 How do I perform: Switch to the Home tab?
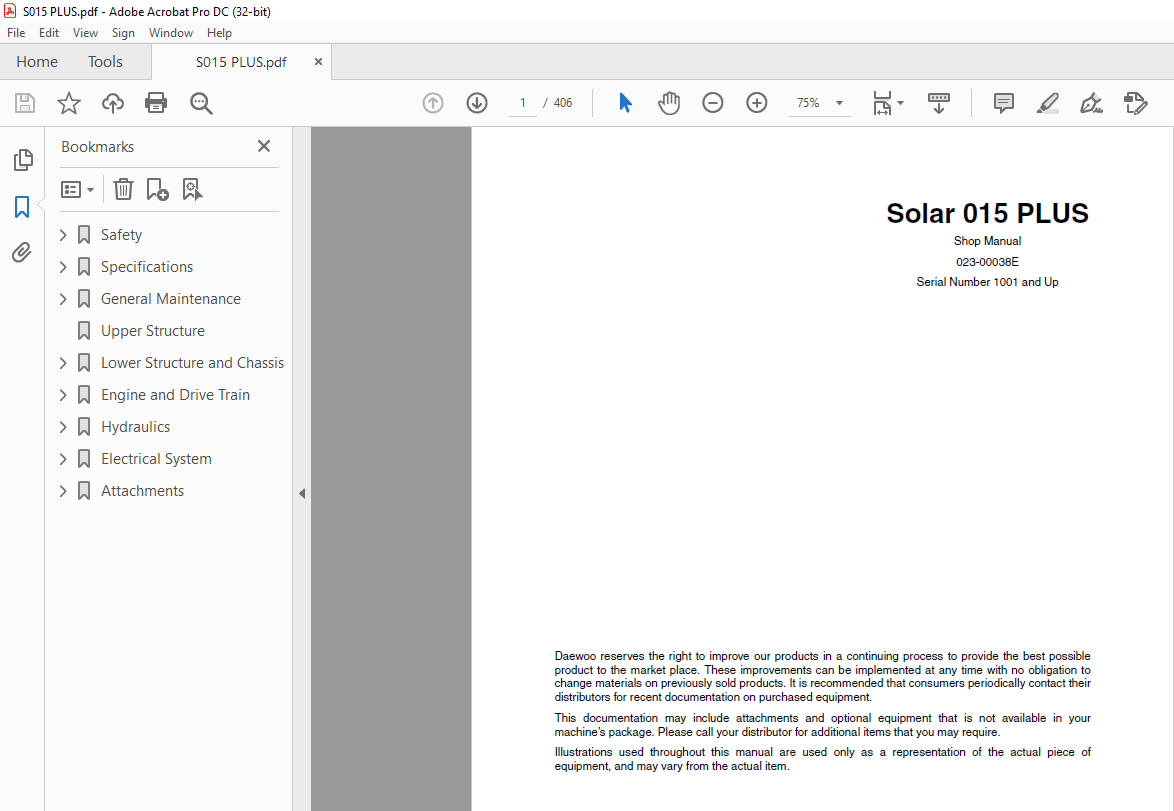(37, 61)
